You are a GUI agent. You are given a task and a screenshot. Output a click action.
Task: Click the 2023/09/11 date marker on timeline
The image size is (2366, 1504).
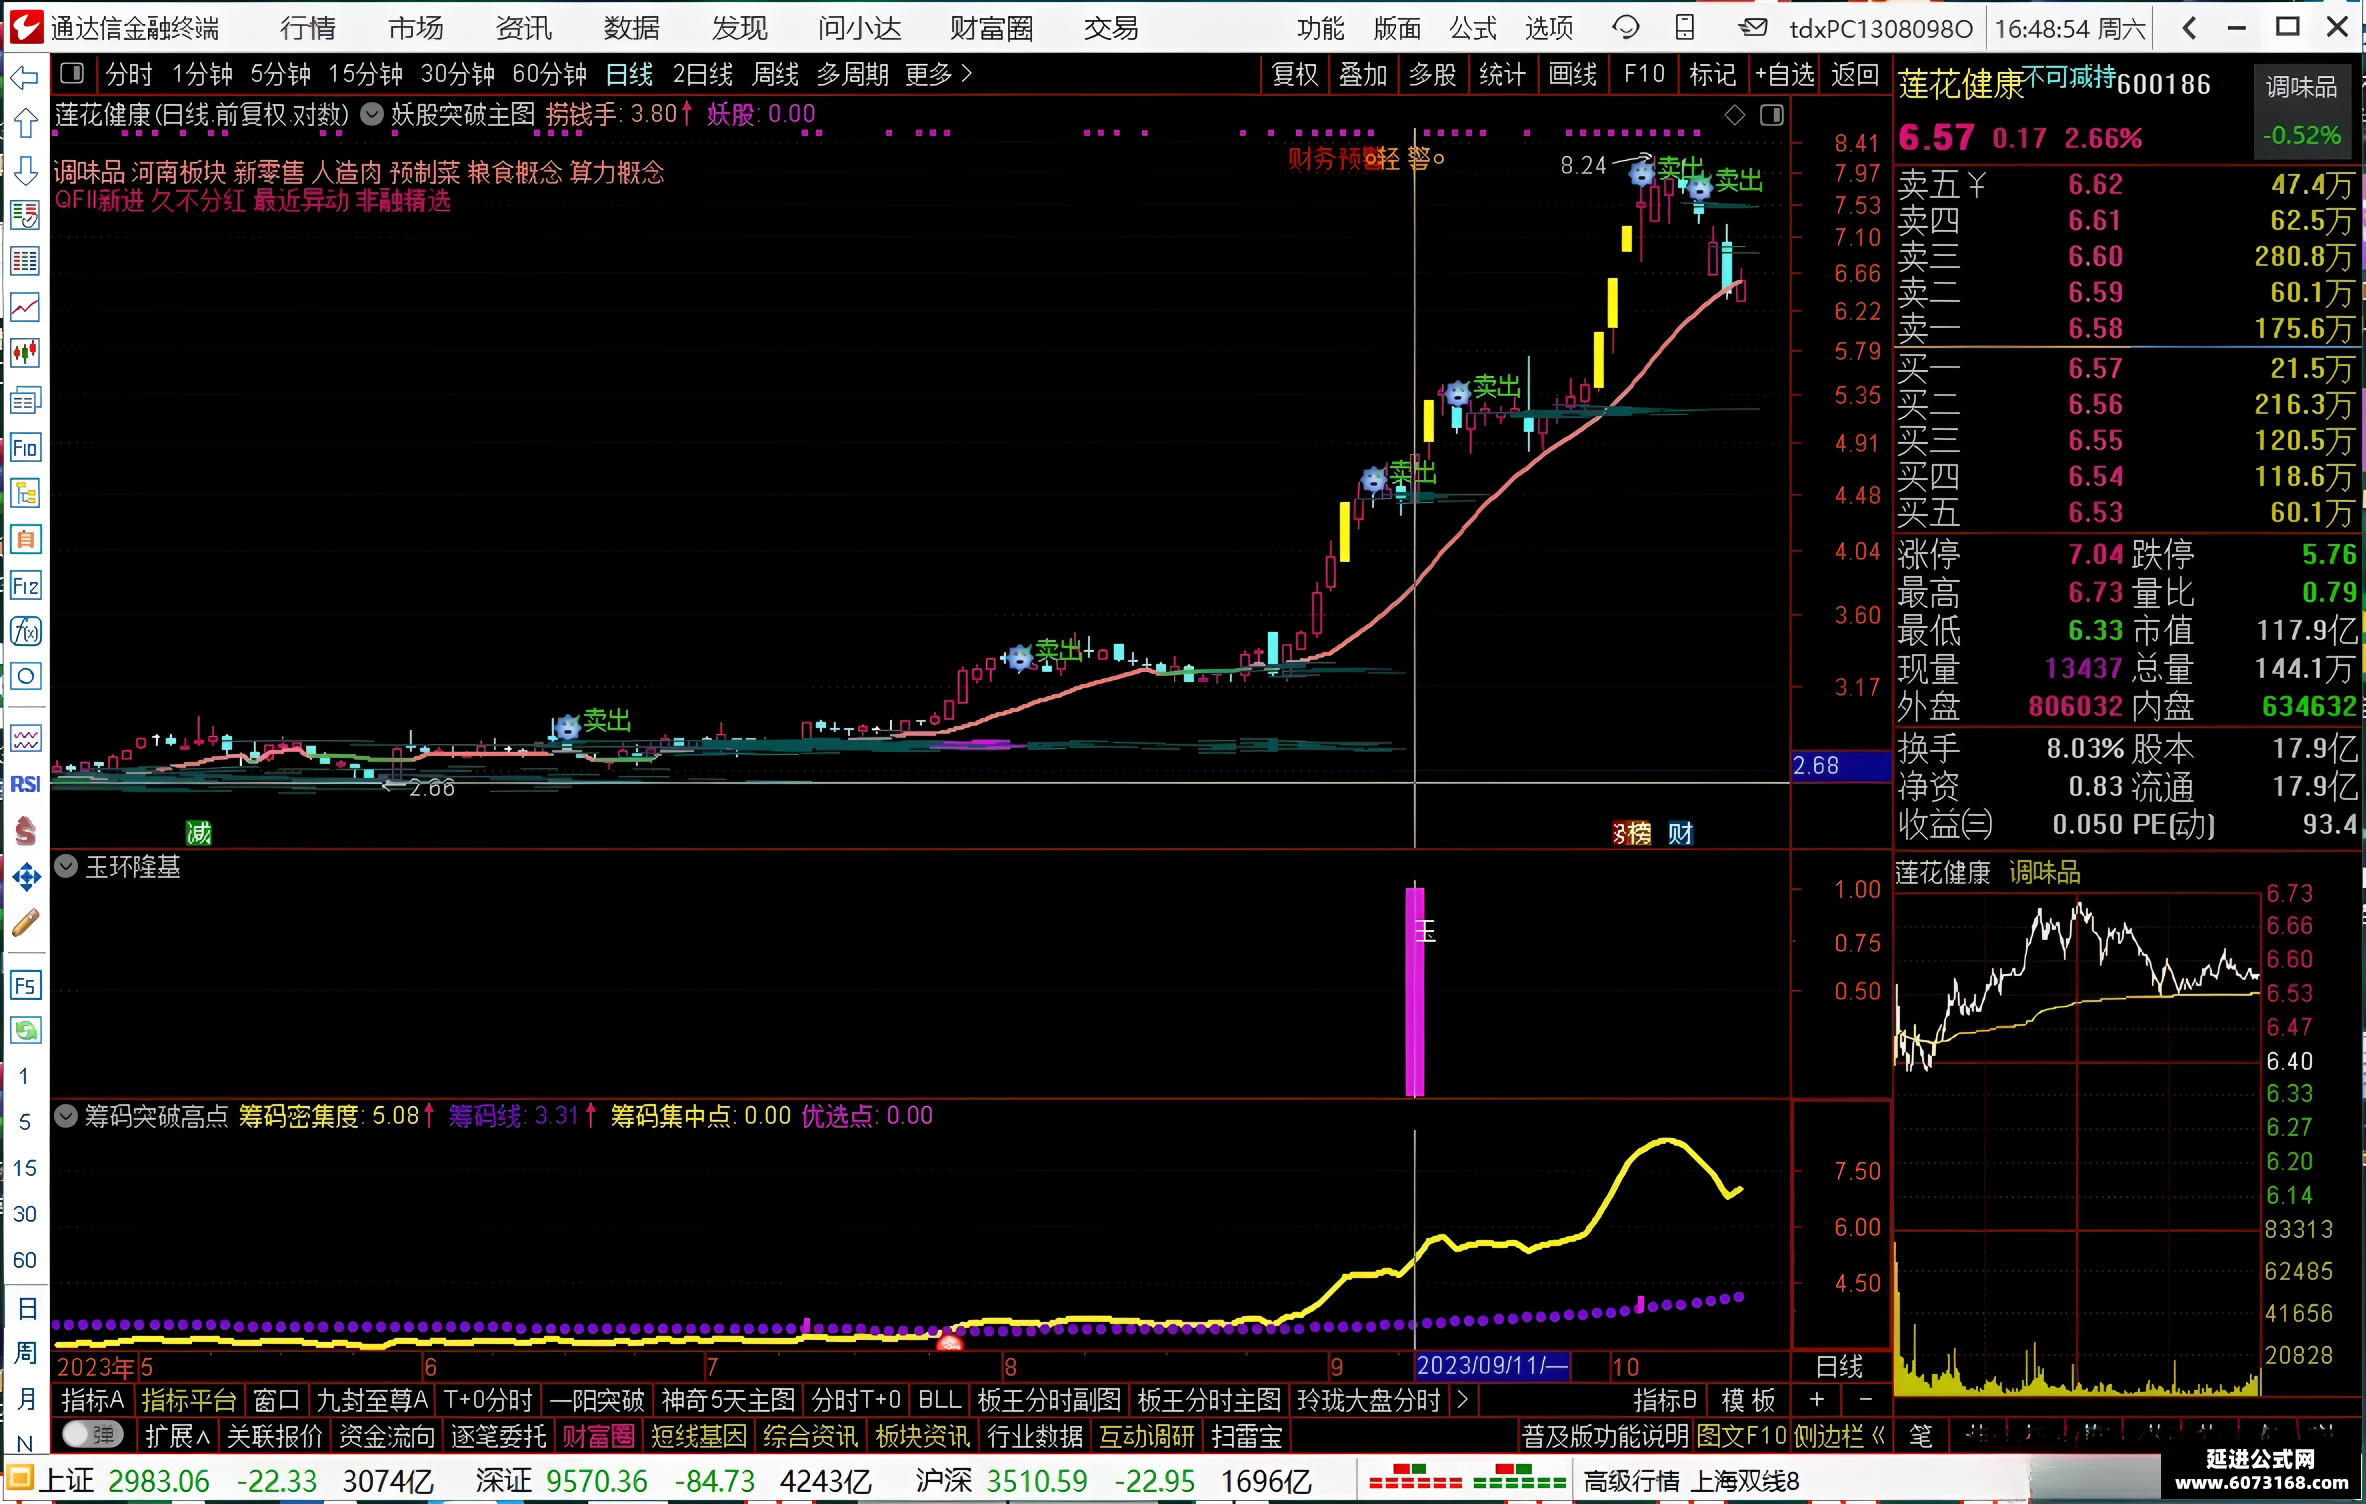[x=1491, y=1365]
